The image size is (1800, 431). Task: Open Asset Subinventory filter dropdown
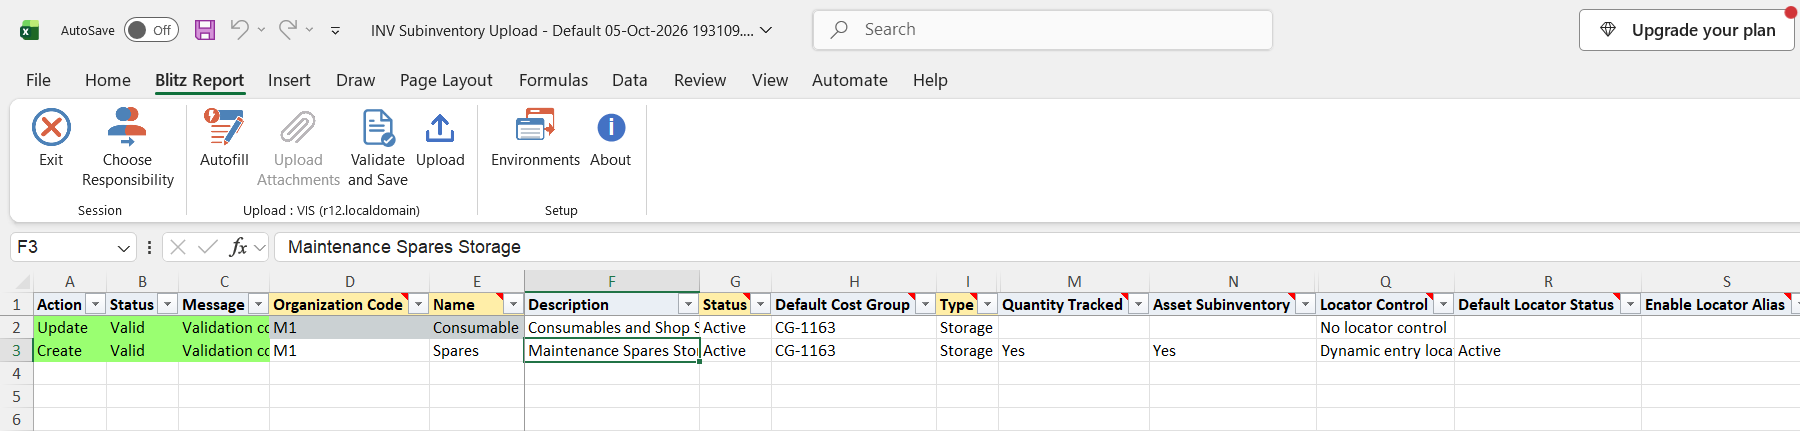pos(1305,304)
